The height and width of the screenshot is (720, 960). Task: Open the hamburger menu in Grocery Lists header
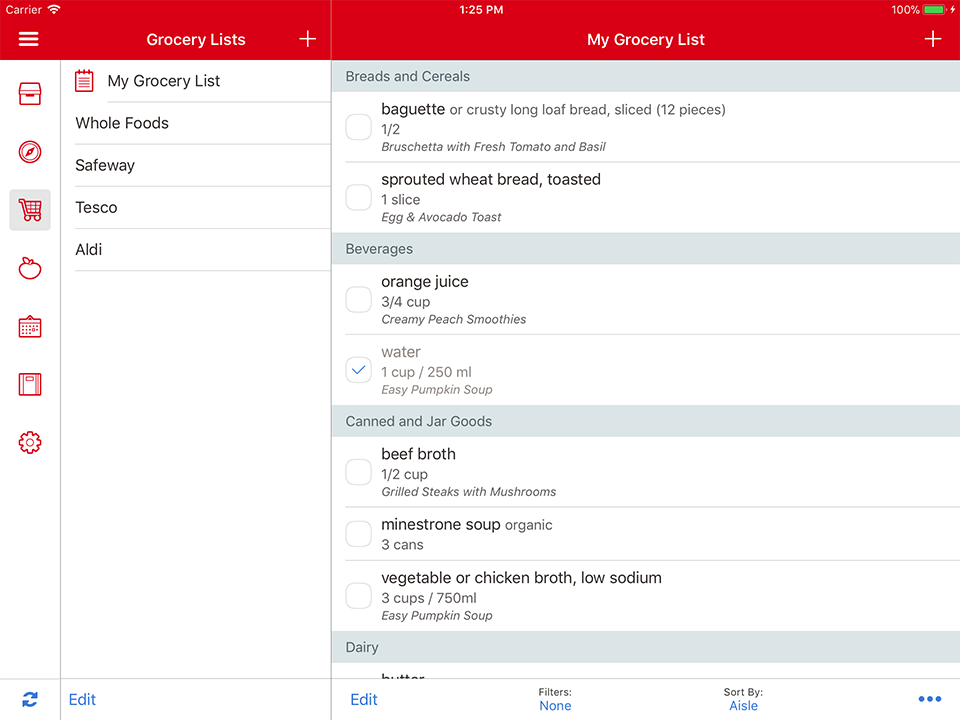tap(29, 39)
